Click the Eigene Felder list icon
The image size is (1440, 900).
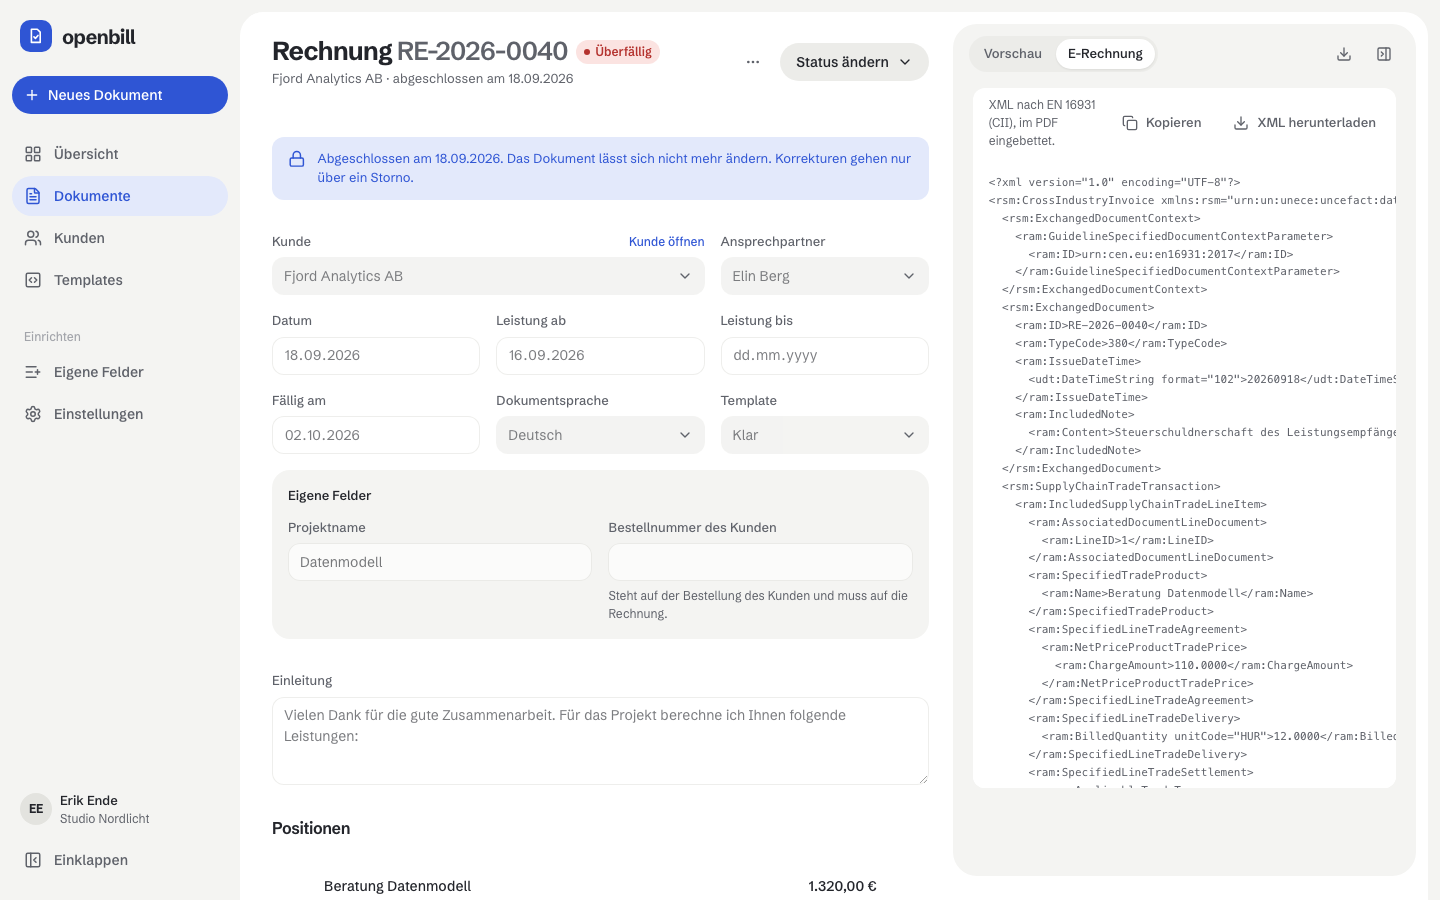(x=33, y=372)
